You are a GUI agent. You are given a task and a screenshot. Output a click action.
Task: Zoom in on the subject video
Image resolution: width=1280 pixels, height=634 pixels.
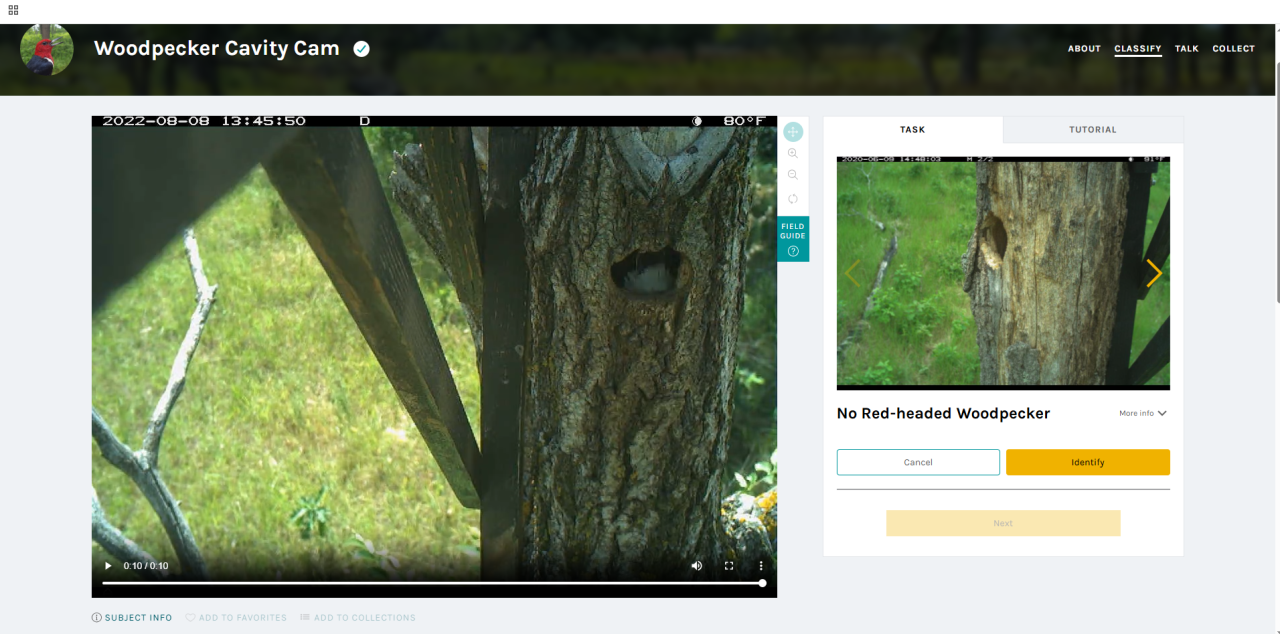pos(793,154)
